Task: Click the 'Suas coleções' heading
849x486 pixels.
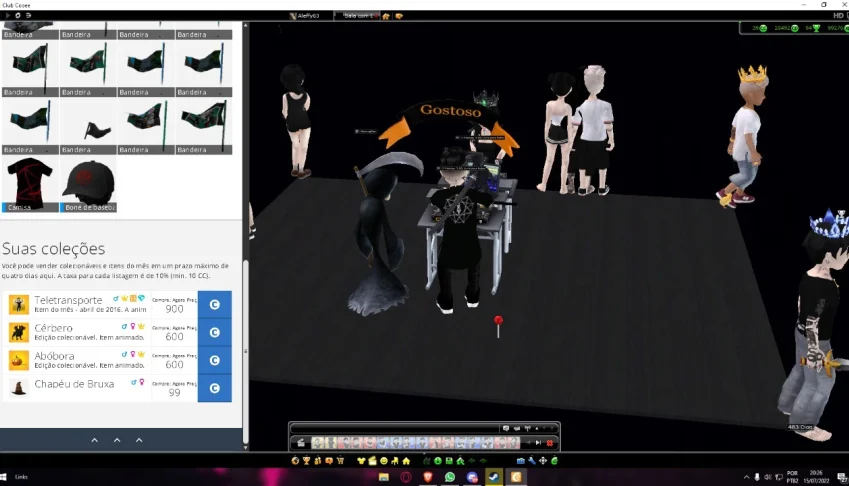Action: (54, 248)
